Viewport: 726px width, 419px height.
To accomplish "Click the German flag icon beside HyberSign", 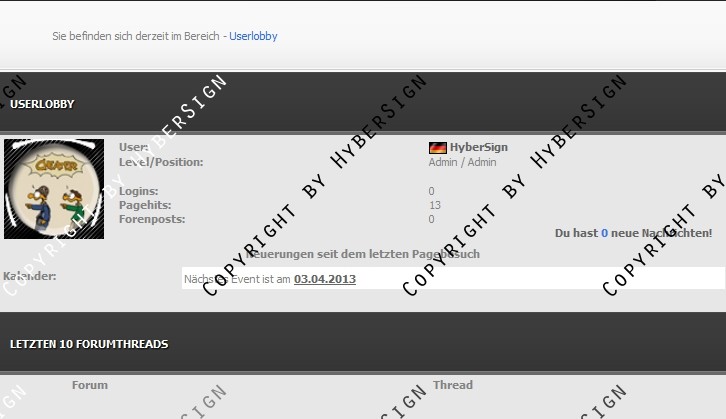I will pos(437,148).
